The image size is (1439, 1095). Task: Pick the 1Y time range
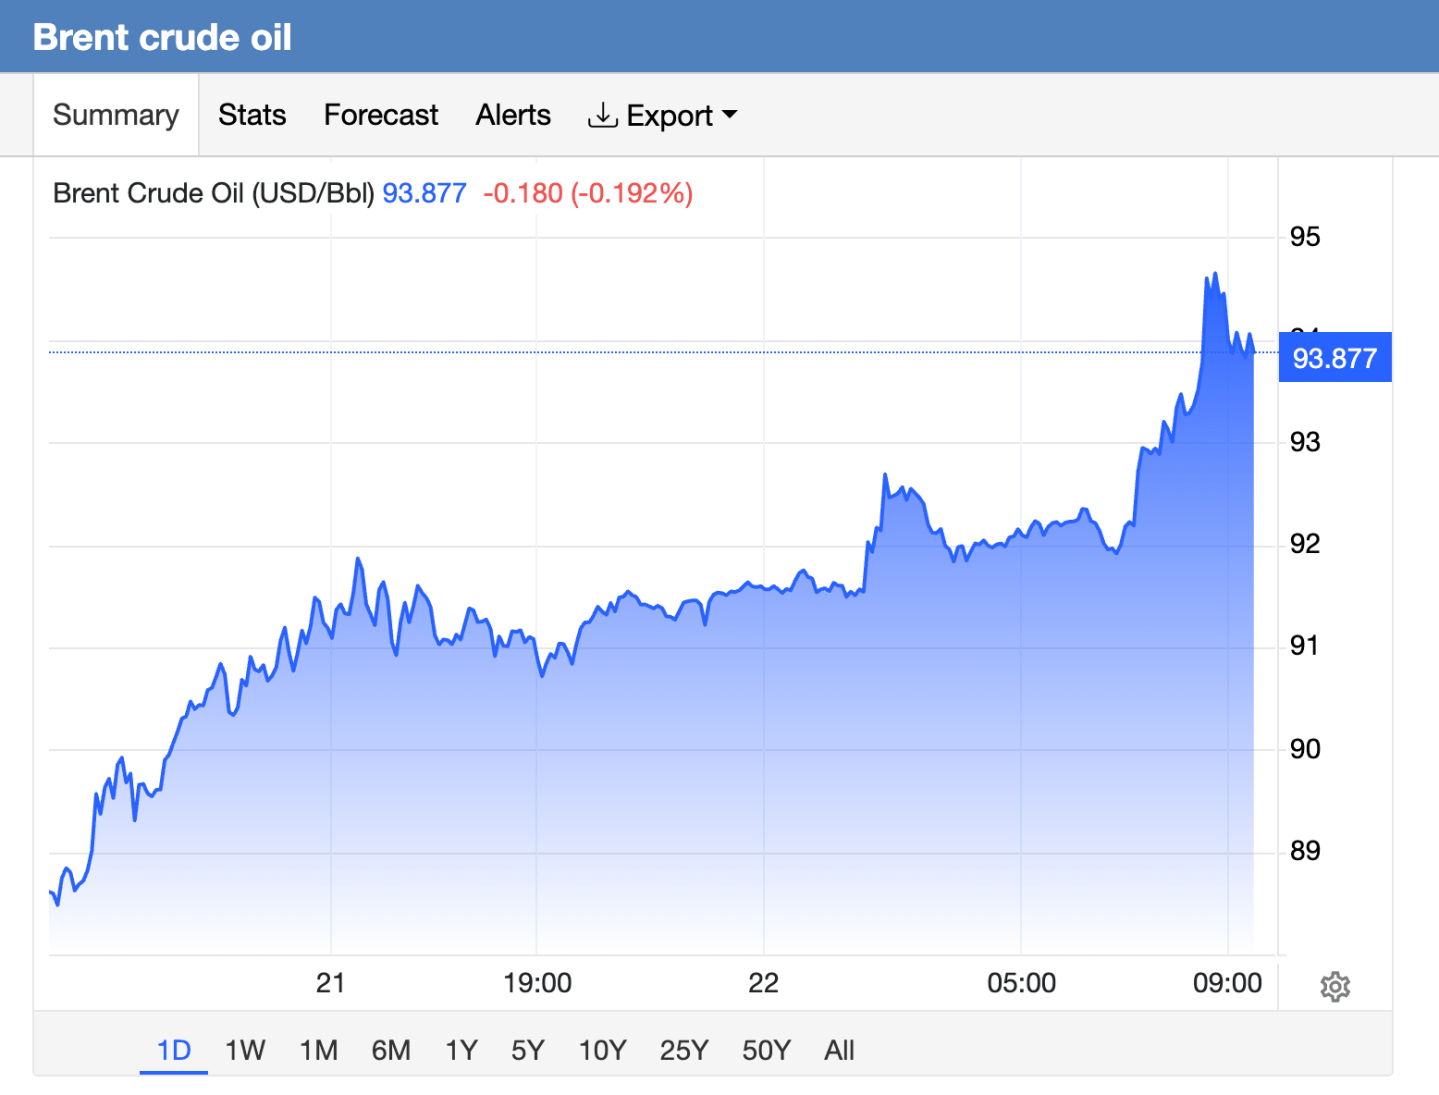click(461, 1050)
